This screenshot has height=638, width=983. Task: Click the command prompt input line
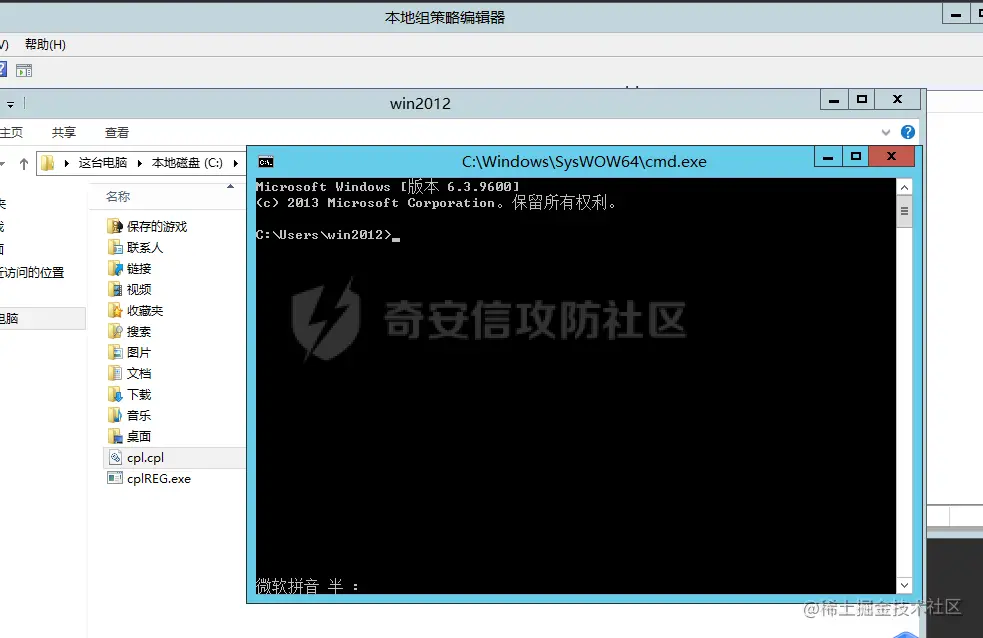pos(328,235)
